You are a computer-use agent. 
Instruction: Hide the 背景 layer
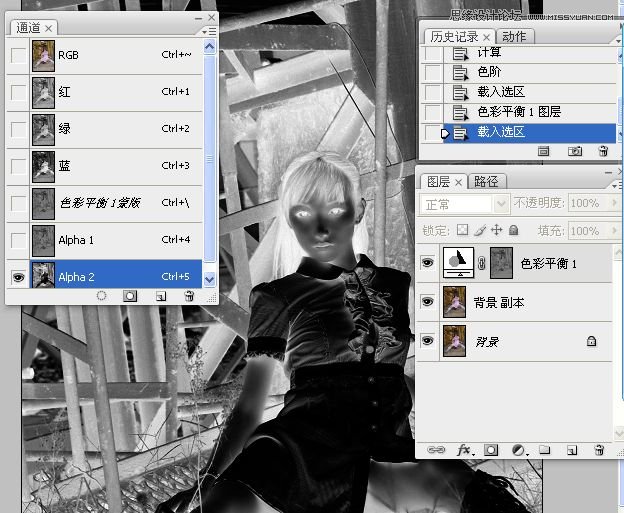(x=428, y=341)
